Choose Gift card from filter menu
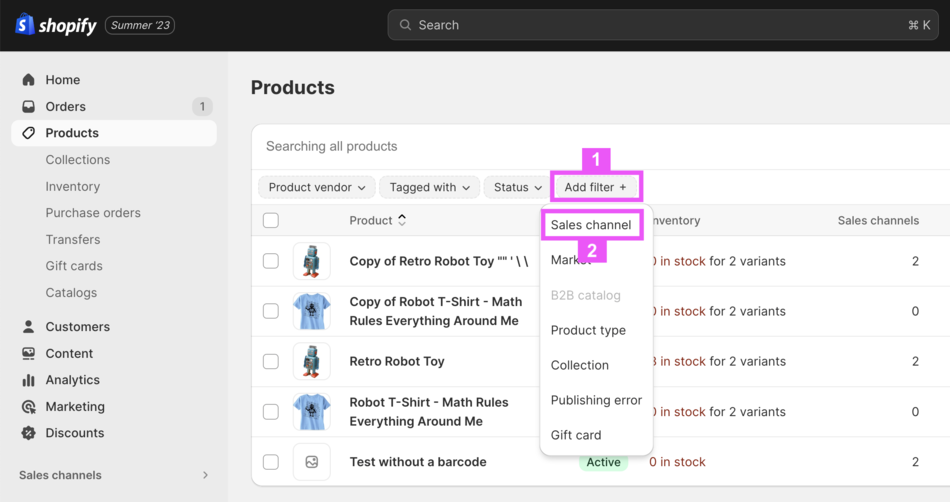The height and width of the screenshot is (502, 950). [576, 435]
